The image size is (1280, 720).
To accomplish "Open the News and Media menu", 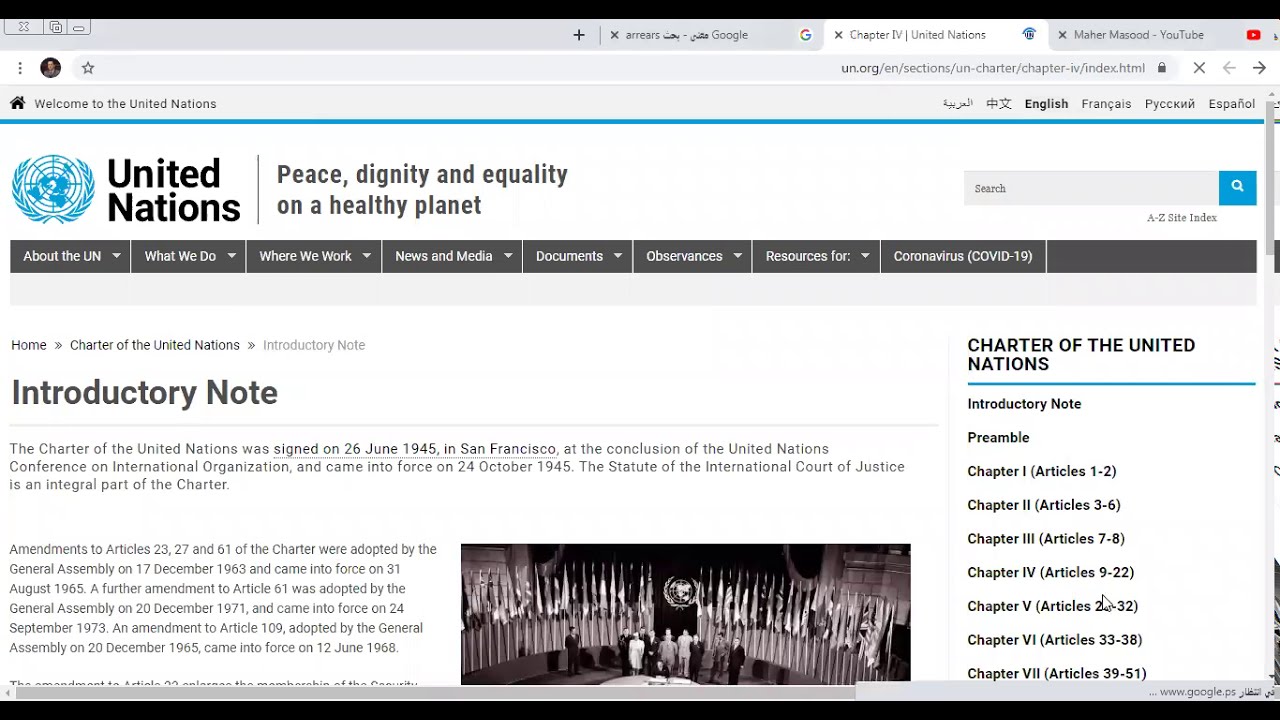I will 443,256.
